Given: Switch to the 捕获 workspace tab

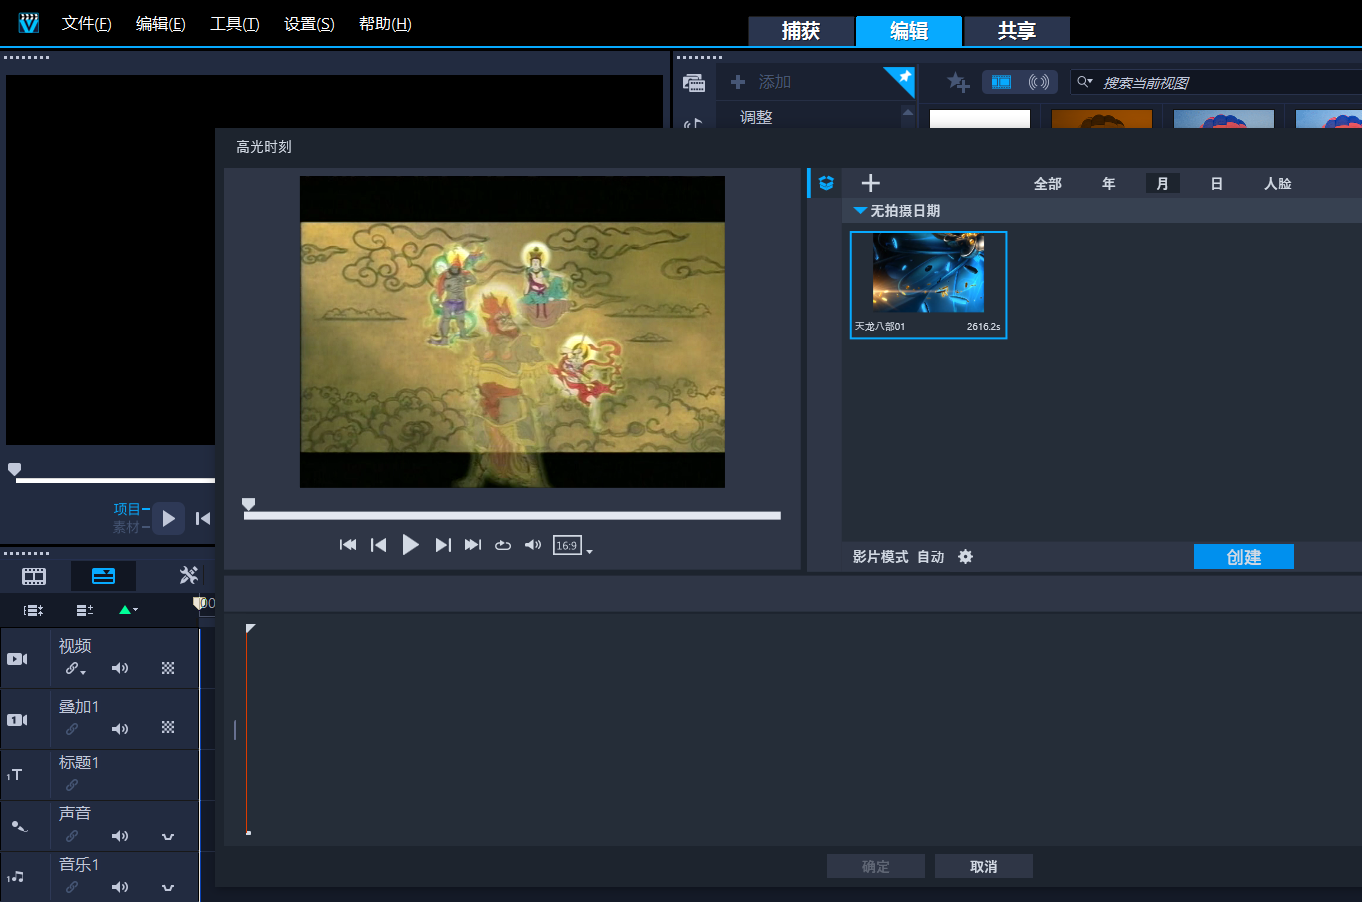Looking at the screenshot, I should click(x=801, y=31).
